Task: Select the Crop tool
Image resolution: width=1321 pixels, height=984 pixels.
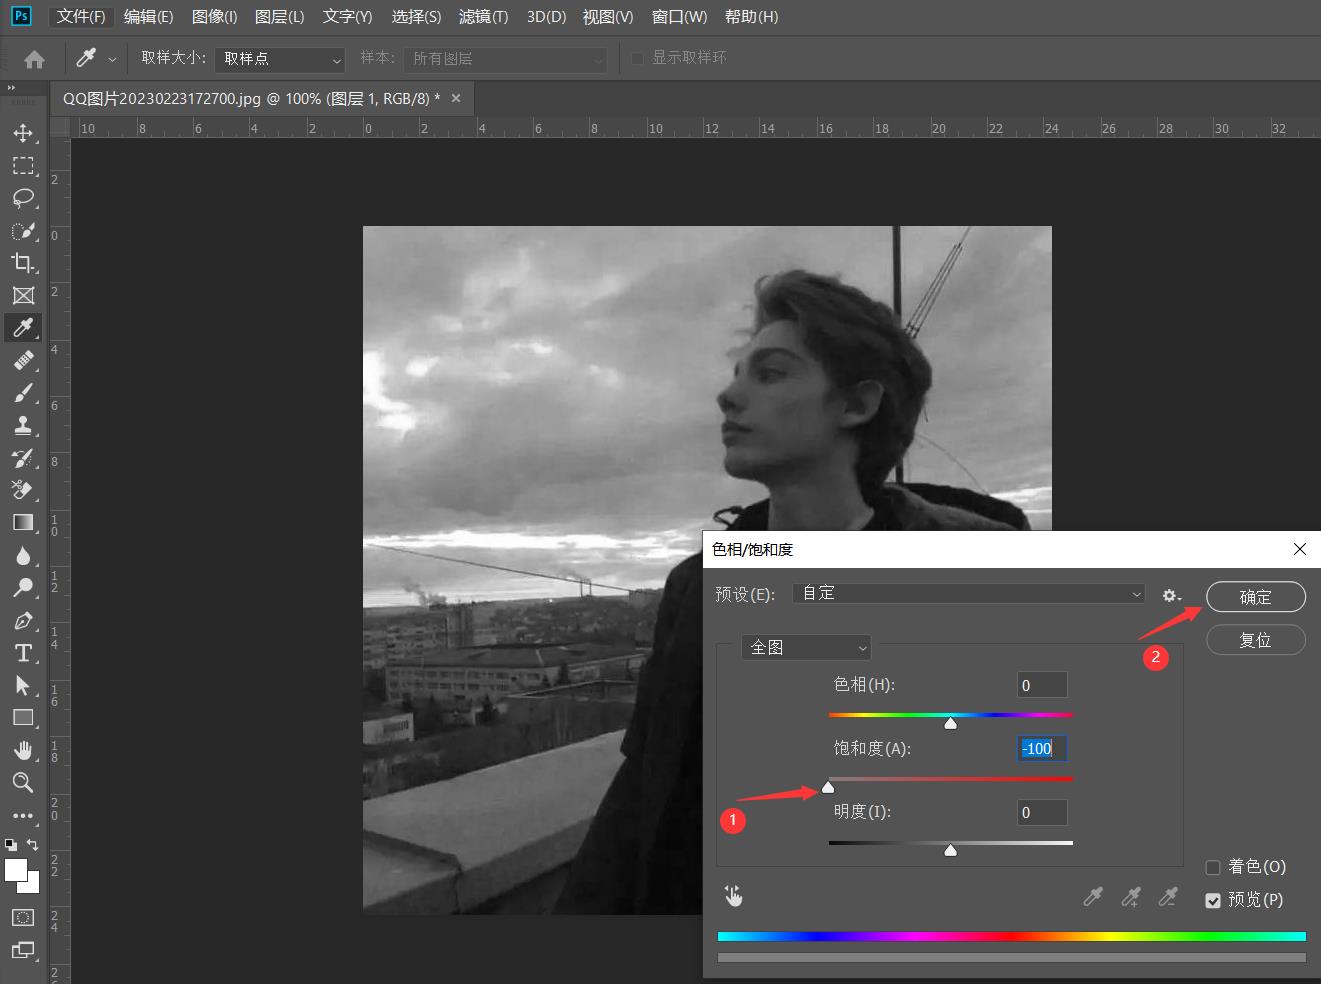Action: (x=23, y=263)
